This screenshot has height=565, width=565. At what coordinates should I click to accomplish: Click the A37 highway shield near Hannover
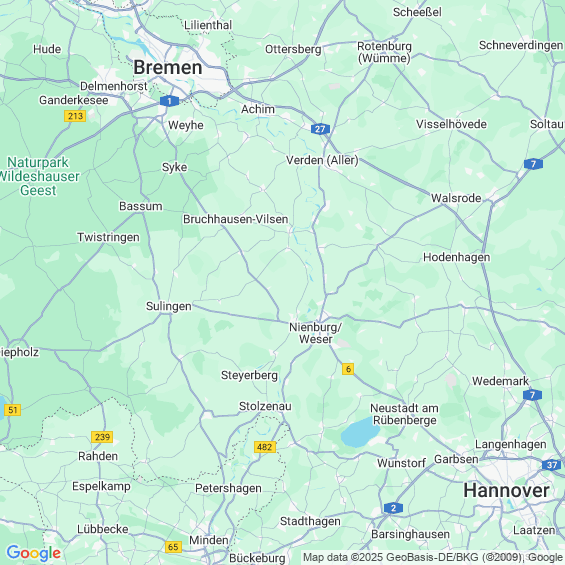pos(551,465)
